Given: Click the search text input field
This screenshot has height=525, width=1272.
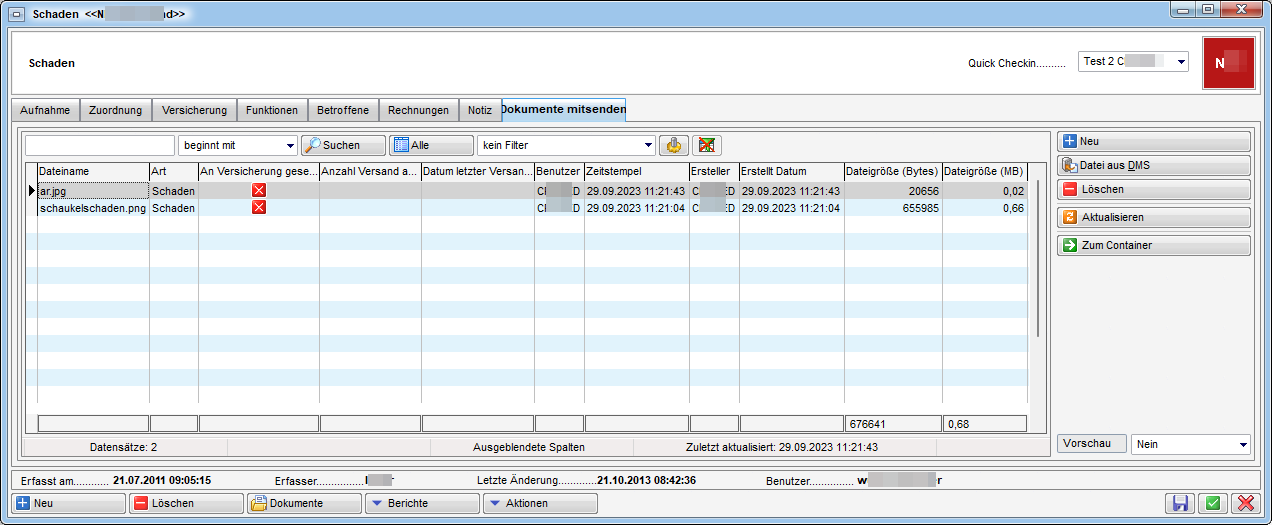Looking at the screenshot, I should 100,145.
